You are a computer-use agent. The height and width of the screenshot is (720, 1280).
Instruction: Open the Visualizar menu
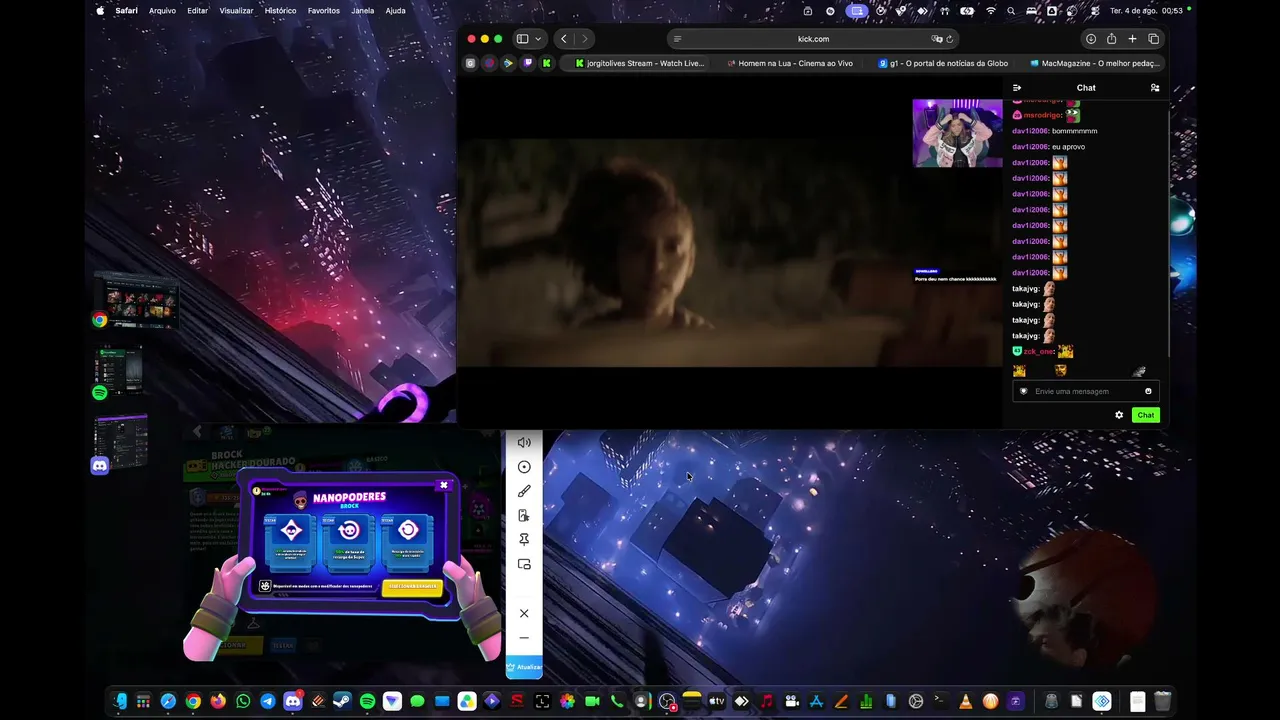coord(236,11)
